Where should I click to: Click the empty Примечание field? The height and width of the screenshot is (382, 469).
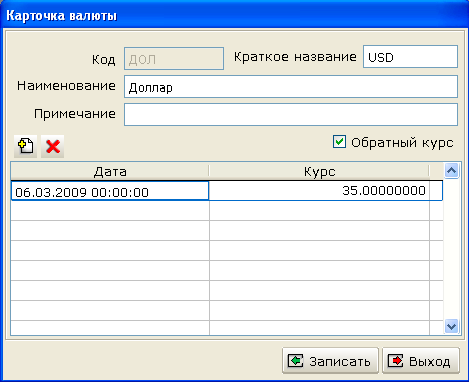pos(291,115)
